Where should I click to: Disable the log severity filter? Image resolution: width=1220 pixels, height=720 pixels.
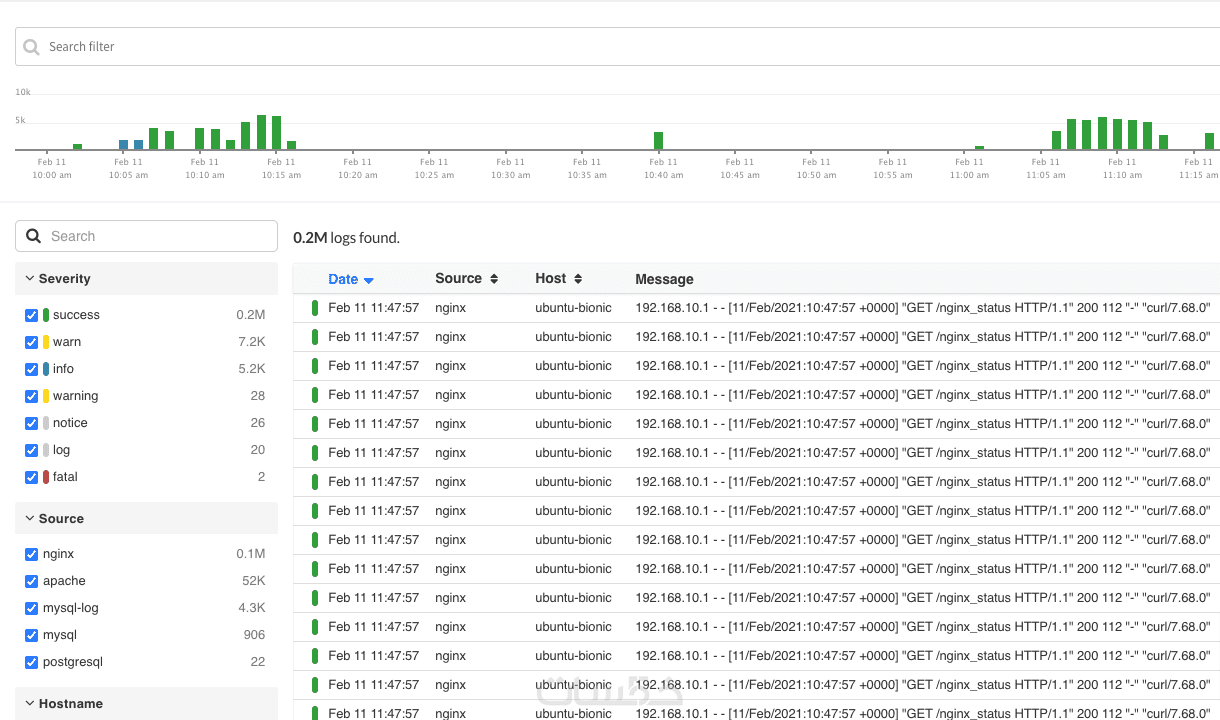click(x=31, y=450)
